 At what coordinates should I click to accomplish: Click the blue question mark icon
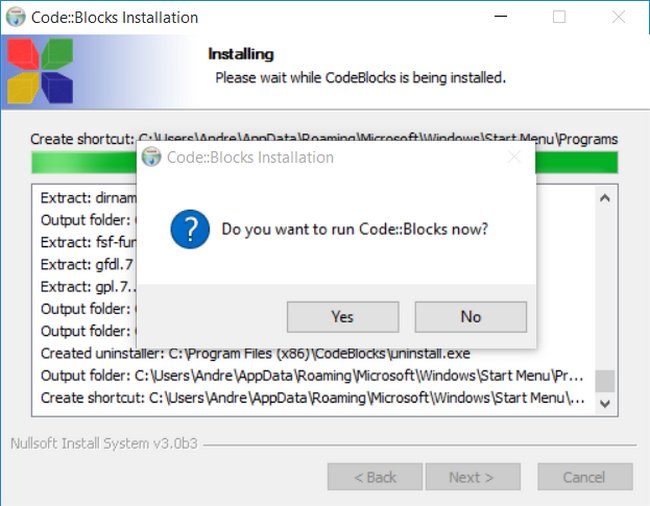[190, 229]
